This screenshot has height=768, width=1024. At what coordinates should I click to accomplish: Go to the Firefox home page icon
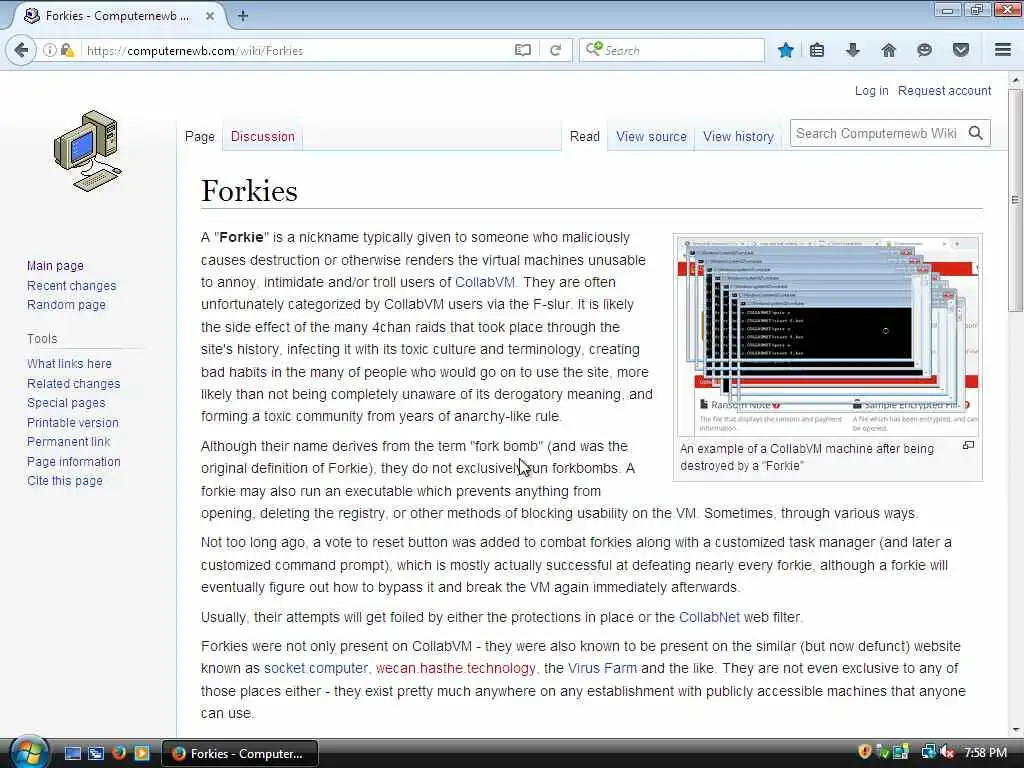point(889,50)
